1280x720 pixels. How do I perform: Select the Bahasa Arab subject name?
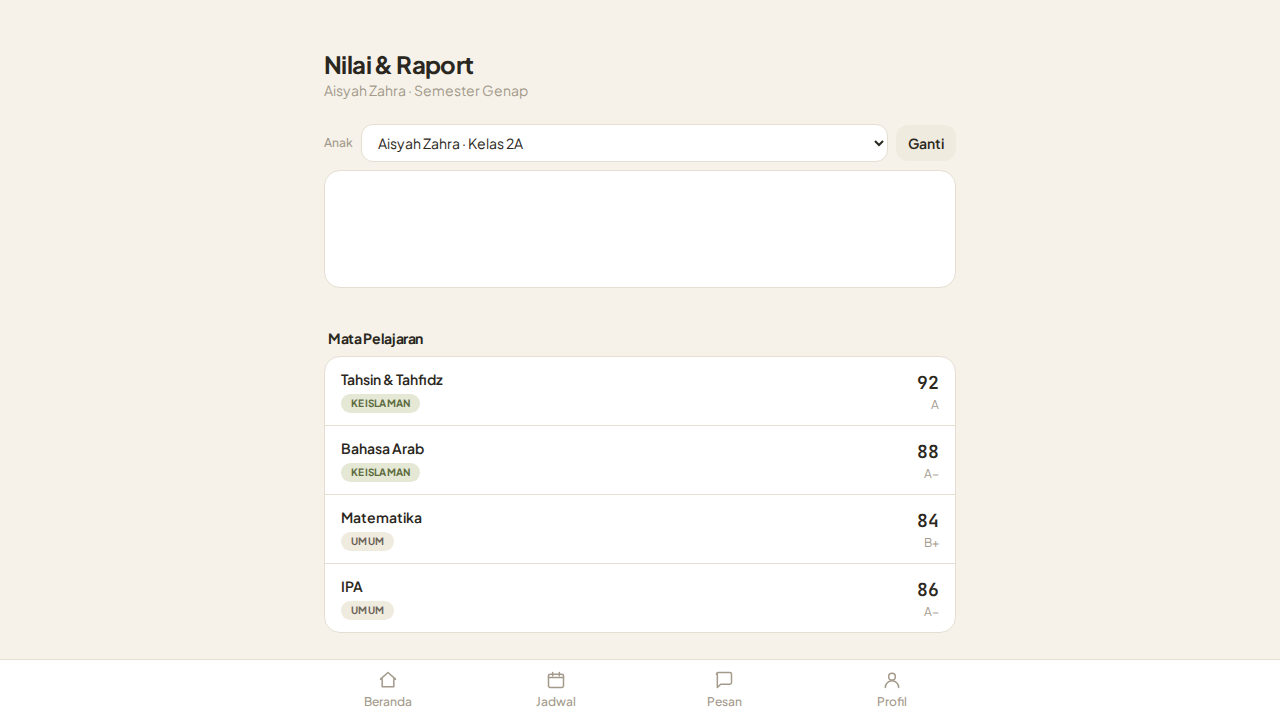[x=382, y=449]
